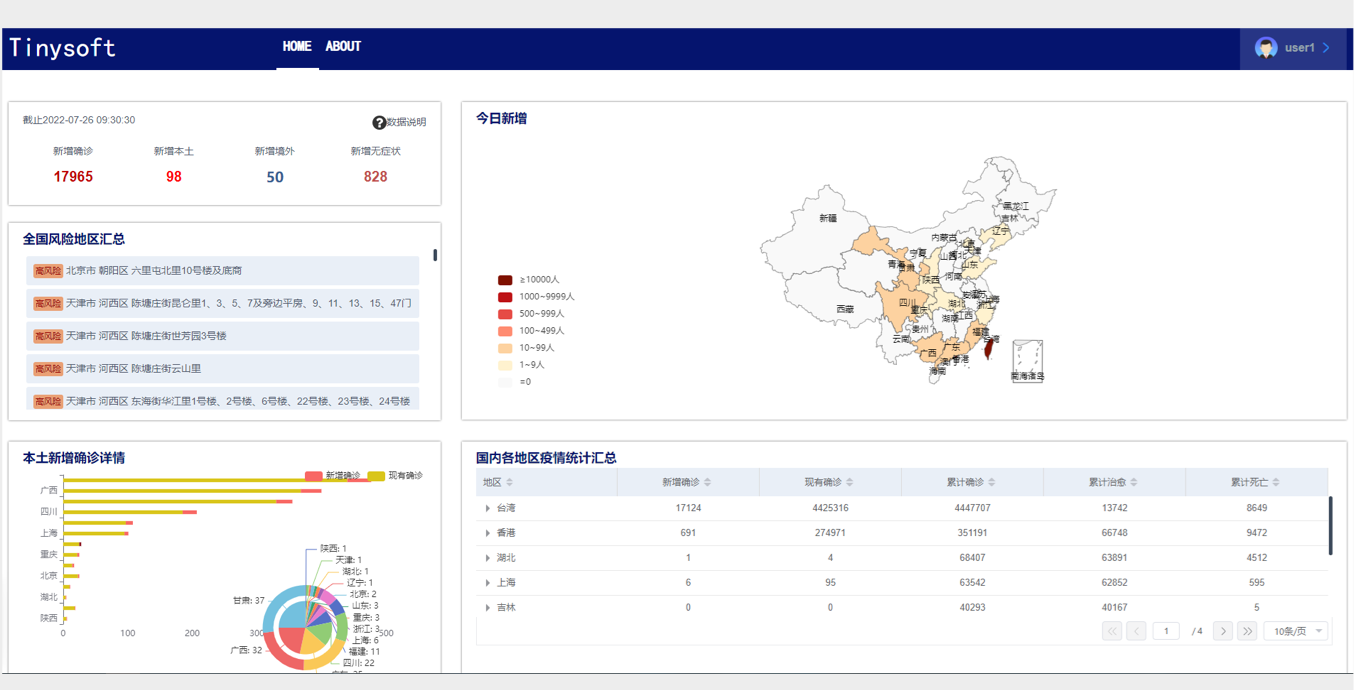Switch to the ABOUT navigation tab
Screen dimensions: 1354x690
pos(343,47)
